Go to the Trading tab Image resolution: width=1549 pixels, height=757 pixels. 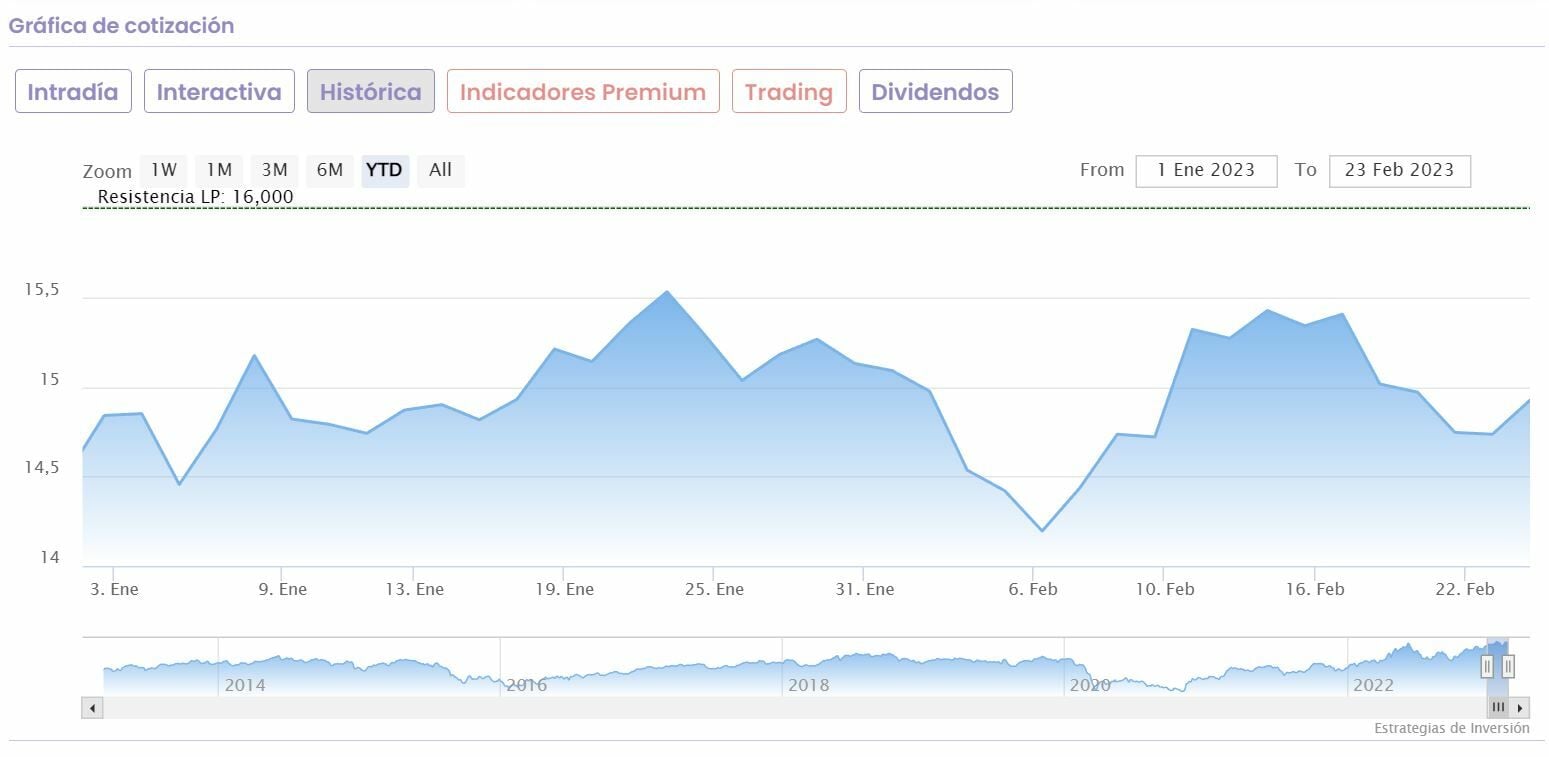tap(789, 92)
